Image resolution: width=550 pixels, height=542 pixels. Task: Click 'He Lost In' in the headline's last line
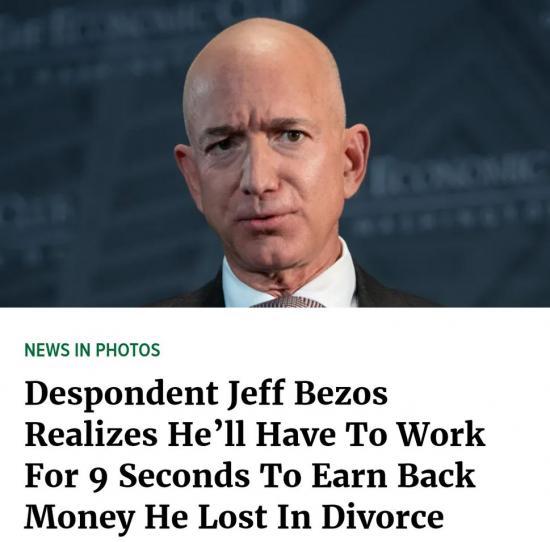tap(228, 517)
